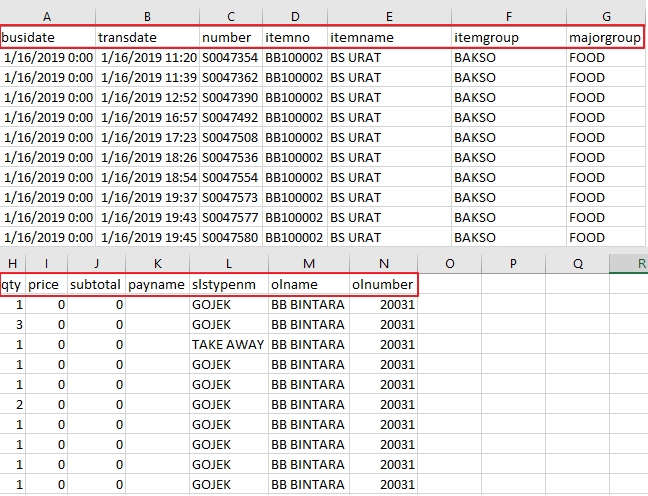Image resolution: width=648 pixels, height=496 pixels.
Task: Select the busidate header cell
Action: pyautogui.click(x=48, y=37)
